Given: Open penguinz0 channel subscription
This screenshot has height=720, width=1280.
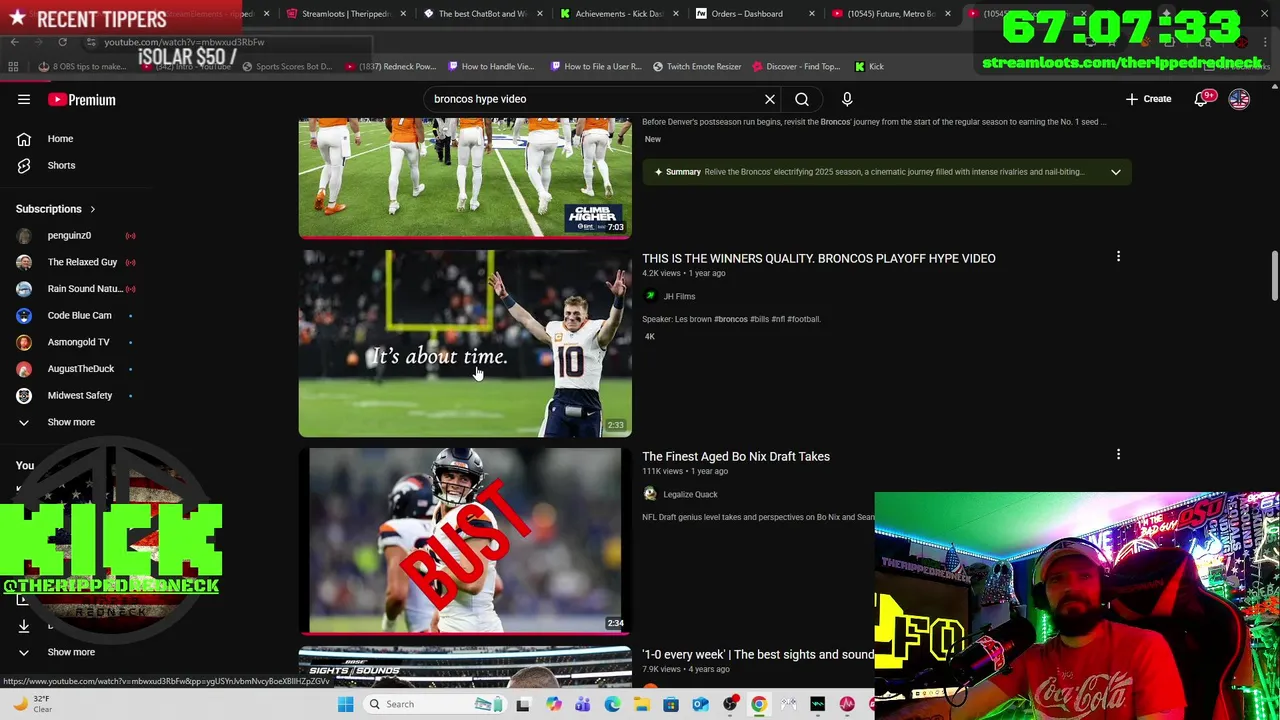Looking at the screenshot, I should [x=76, y=235].
